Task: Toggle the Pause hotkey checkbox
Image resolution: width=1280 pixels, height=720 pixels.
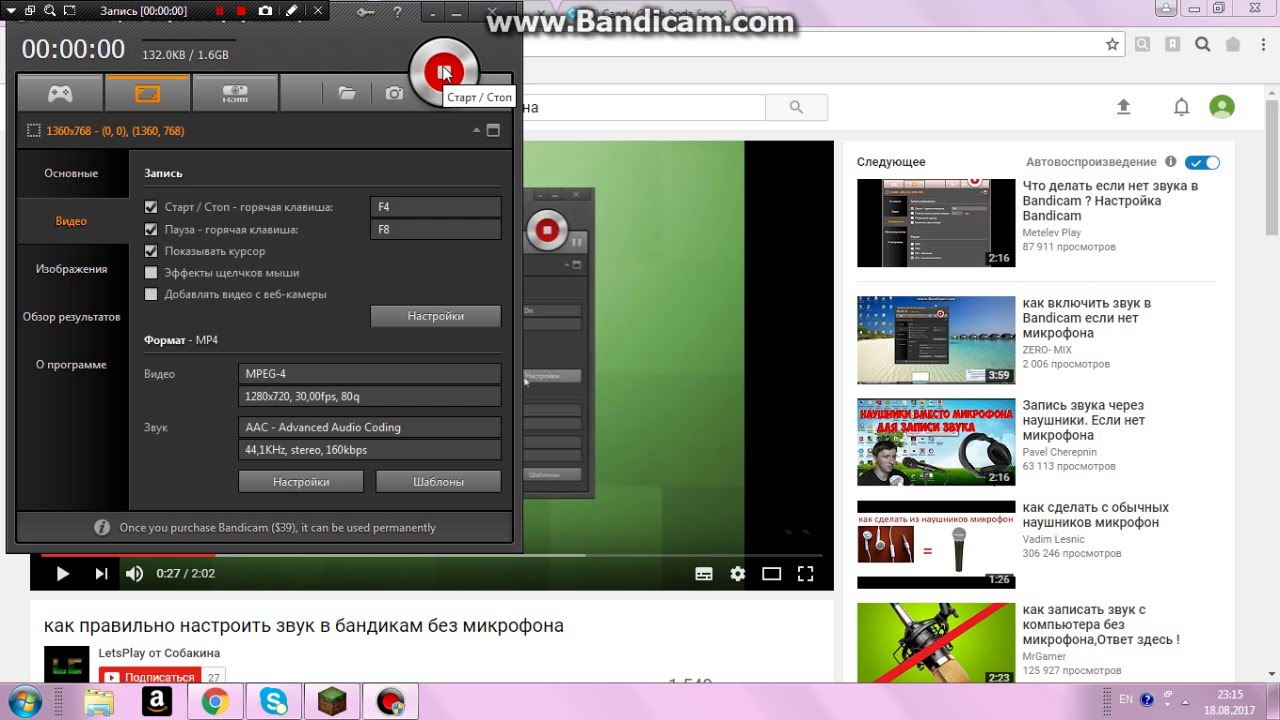Action: (151, 229)
